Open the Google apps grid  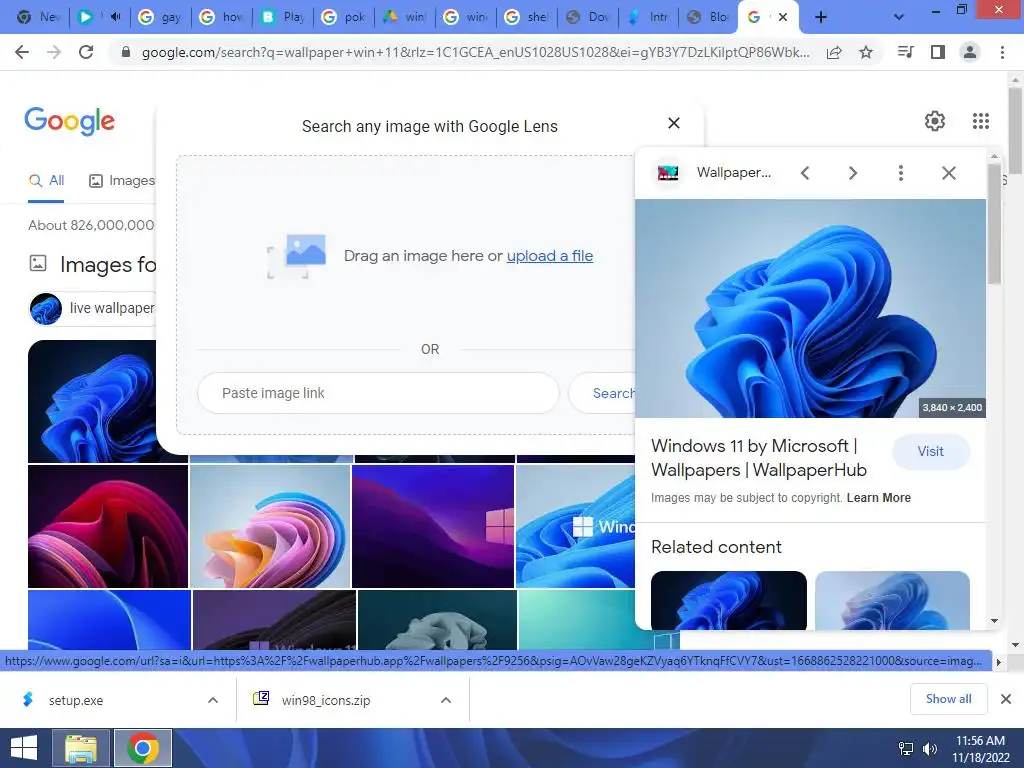(981, 121)
